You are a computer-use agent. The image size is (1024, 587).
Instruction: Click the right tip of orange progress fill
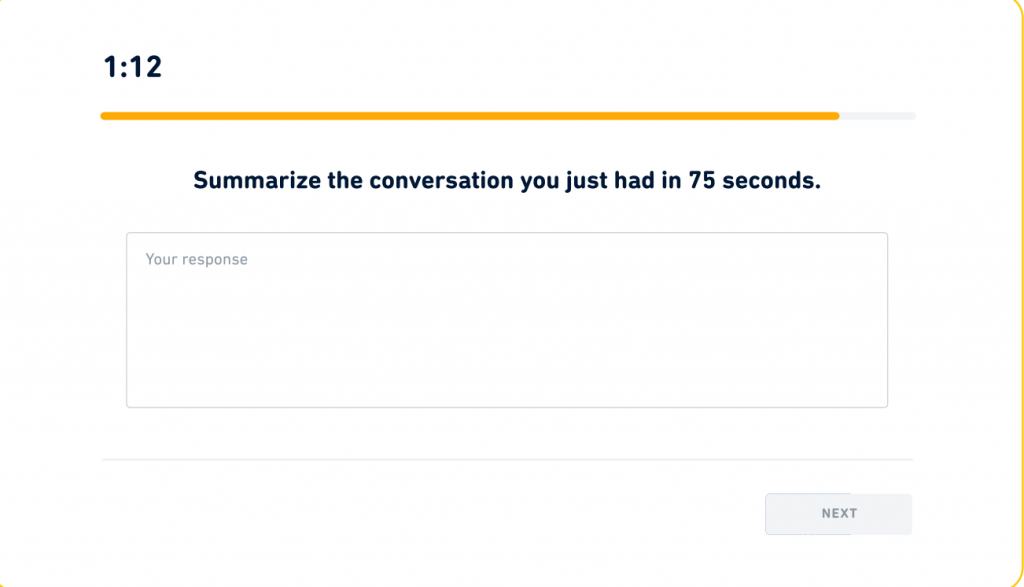[x=836, y=116]
